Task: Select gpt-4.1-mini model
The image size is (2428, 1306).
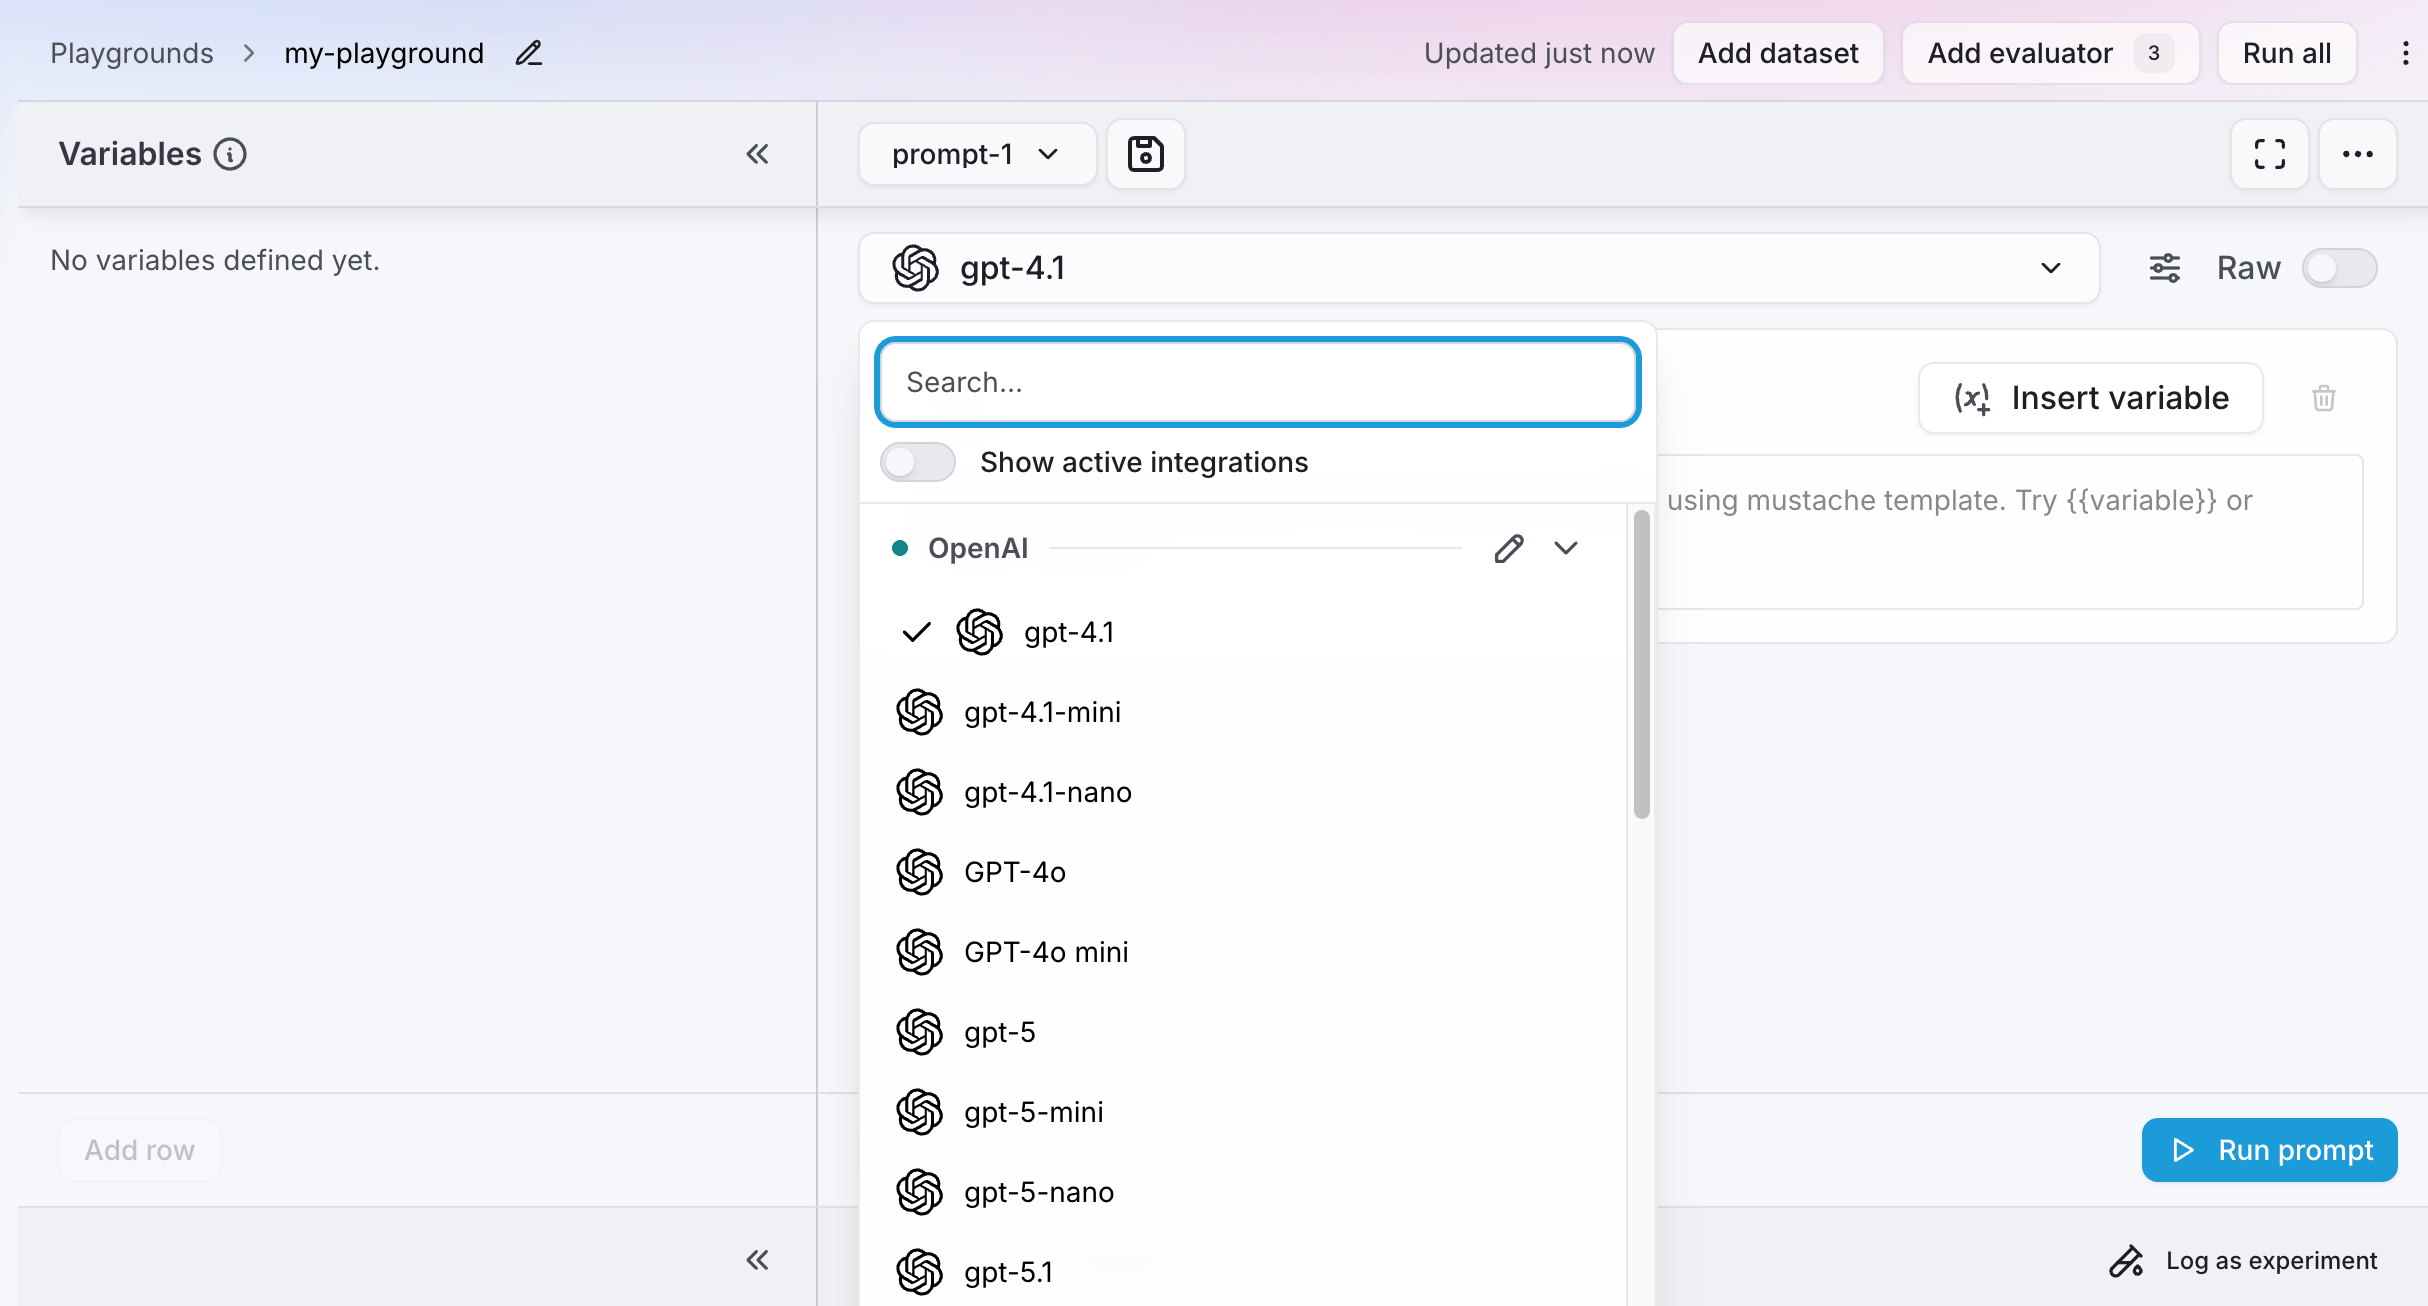Action: pos(1244,712)
